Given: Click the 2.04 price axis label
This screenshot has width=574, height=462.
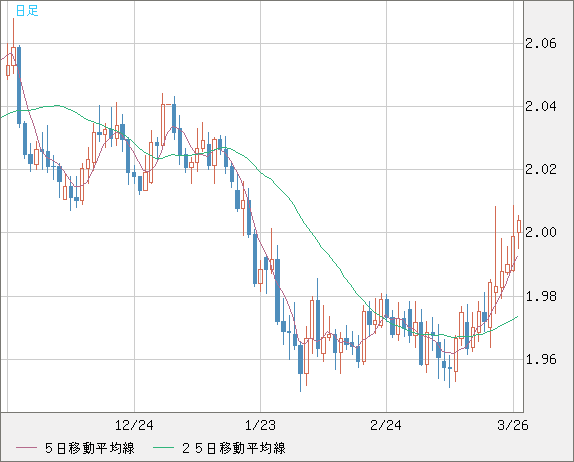Looking at the screenshot, I should click(541, 107).
